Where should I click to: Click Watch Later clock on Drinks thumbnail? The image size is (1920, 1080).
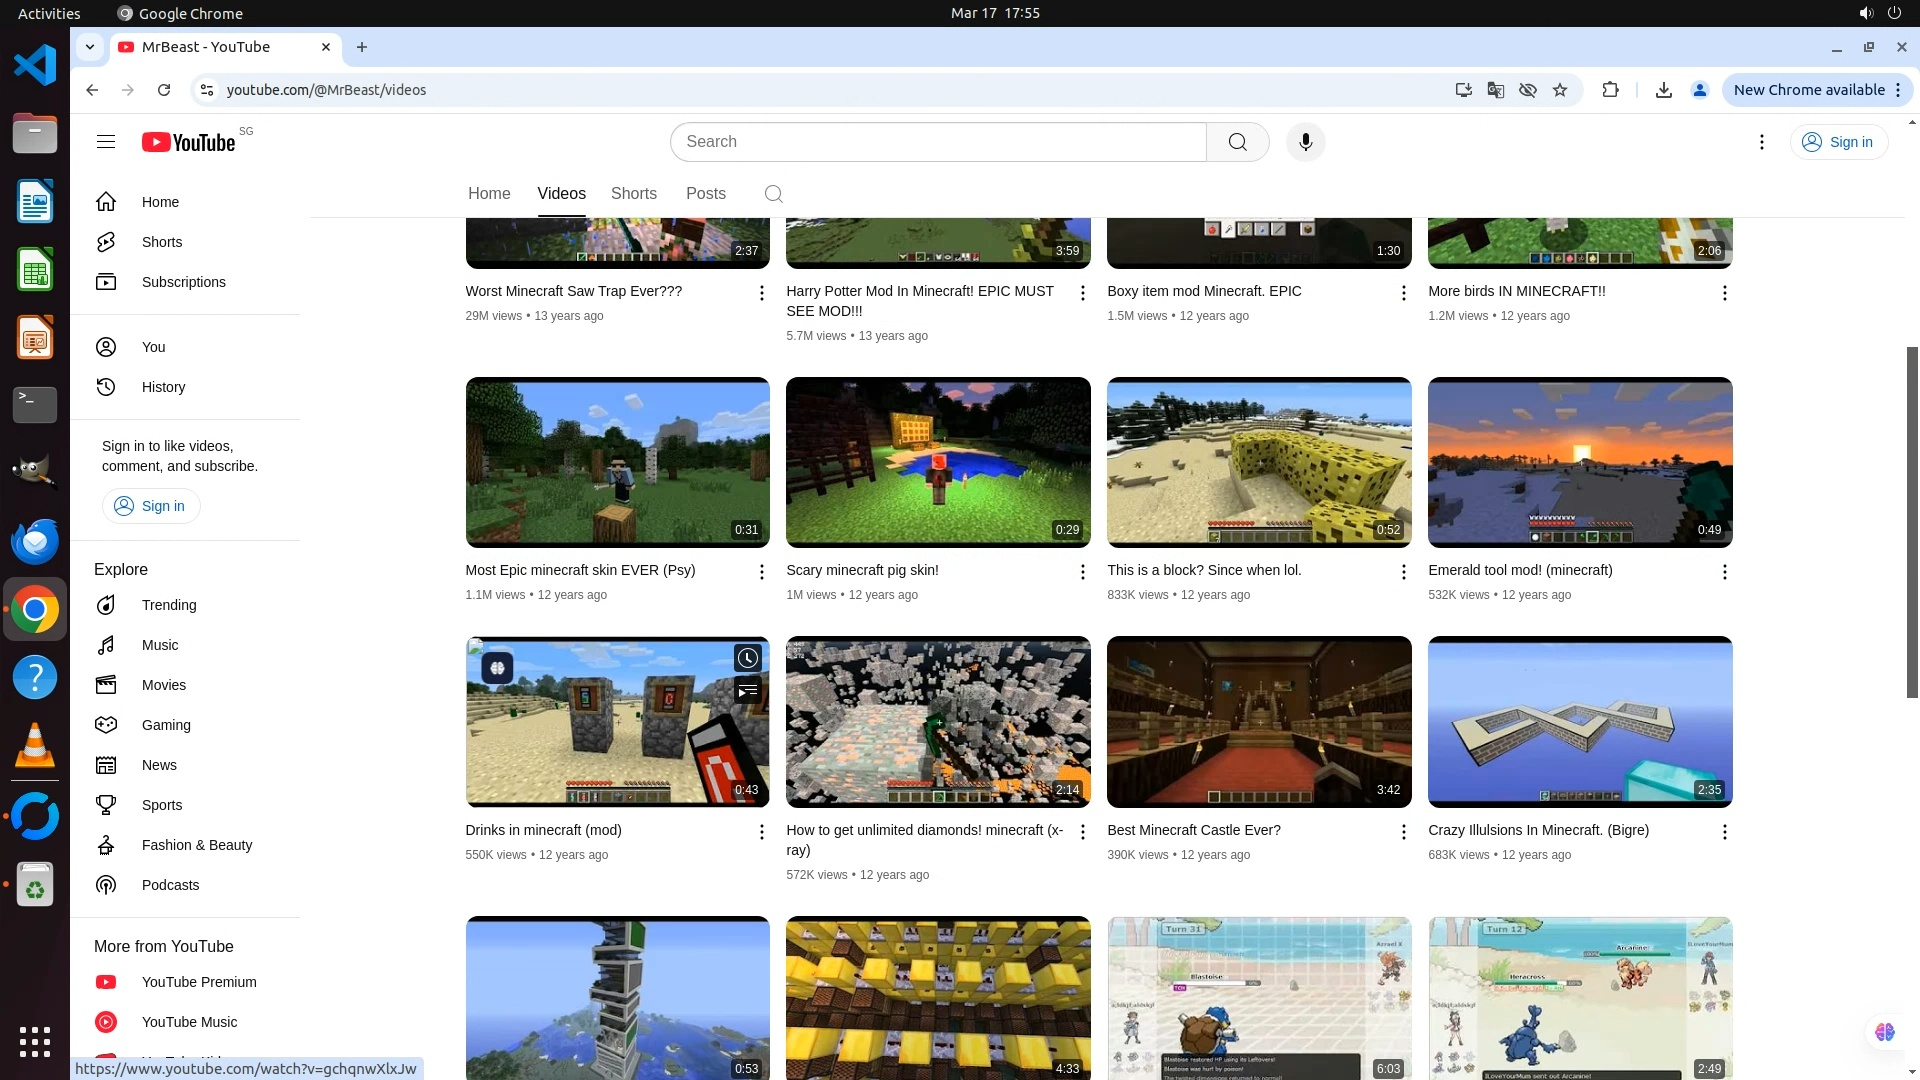pos(748,658)
